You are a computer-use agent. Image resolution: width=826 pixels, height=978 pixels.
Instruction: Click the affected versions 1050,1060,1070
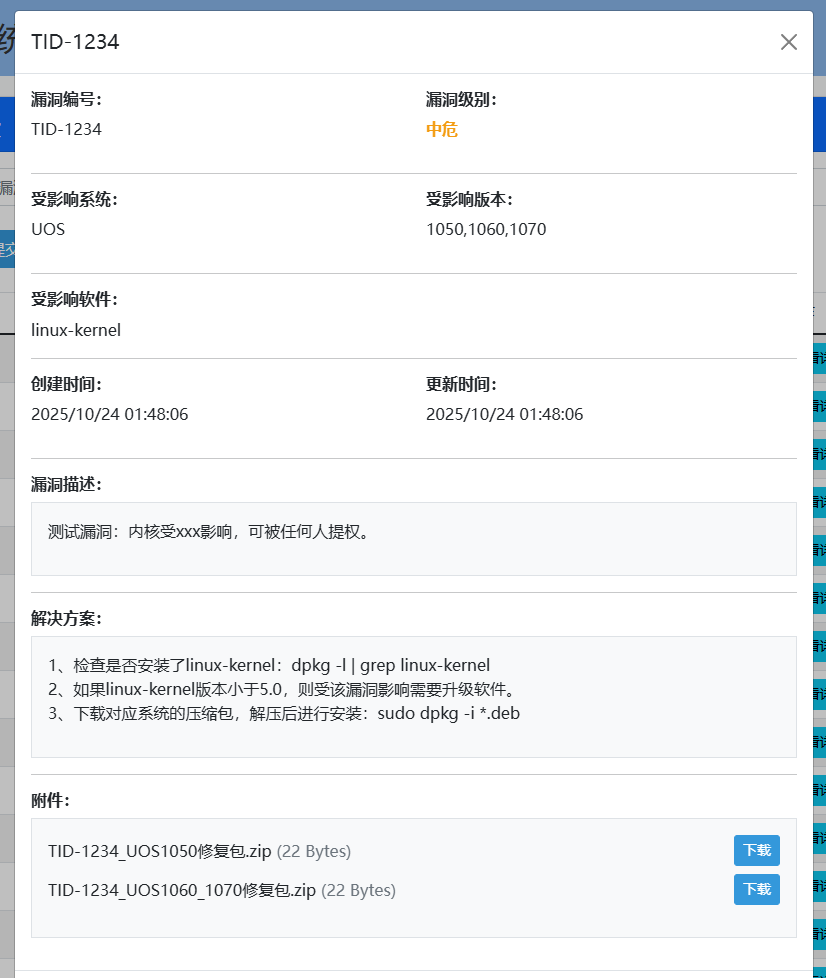[x=486, y=229]
